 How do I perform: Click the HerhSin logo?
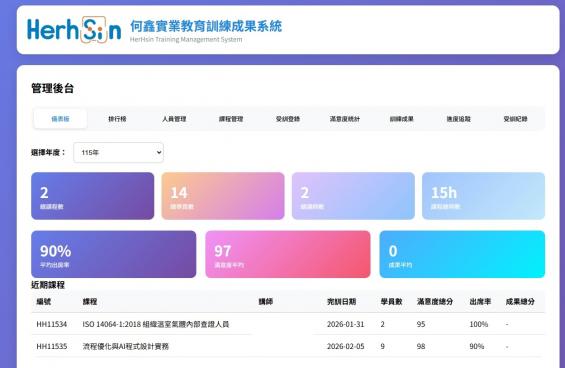pyautogui.click(x=74, y=30)
